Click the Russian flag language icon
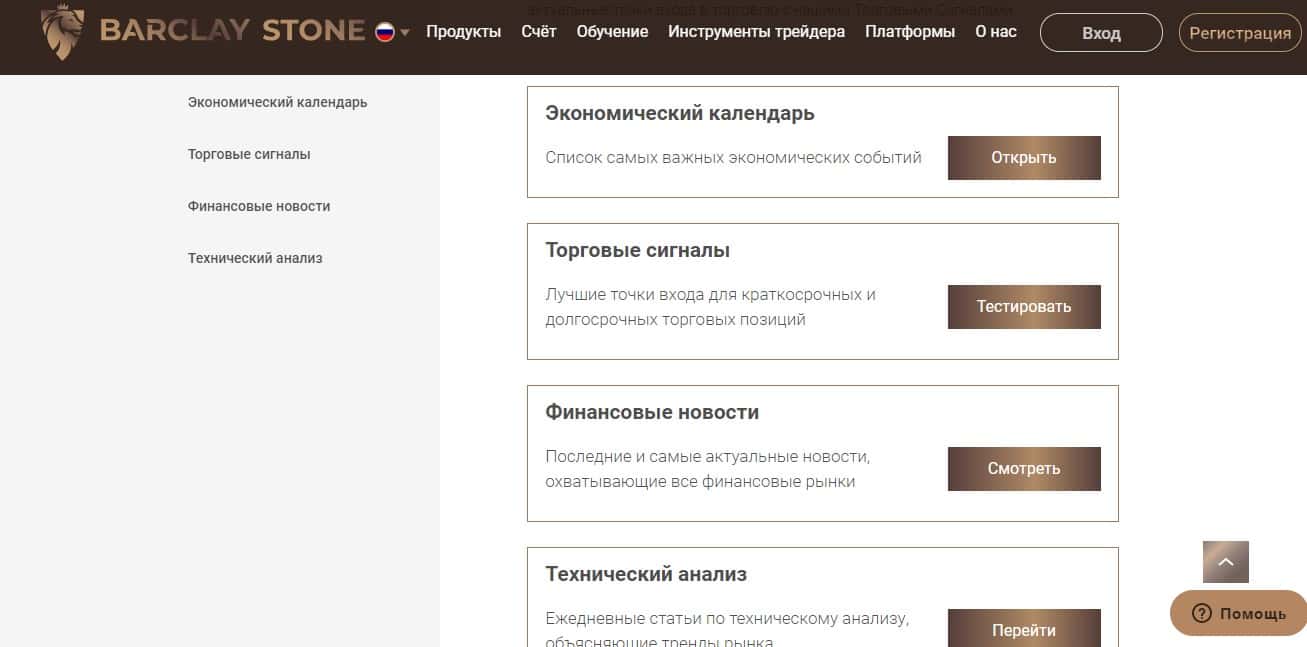The height and width of the screenshot is (647, 1307). 385,32
